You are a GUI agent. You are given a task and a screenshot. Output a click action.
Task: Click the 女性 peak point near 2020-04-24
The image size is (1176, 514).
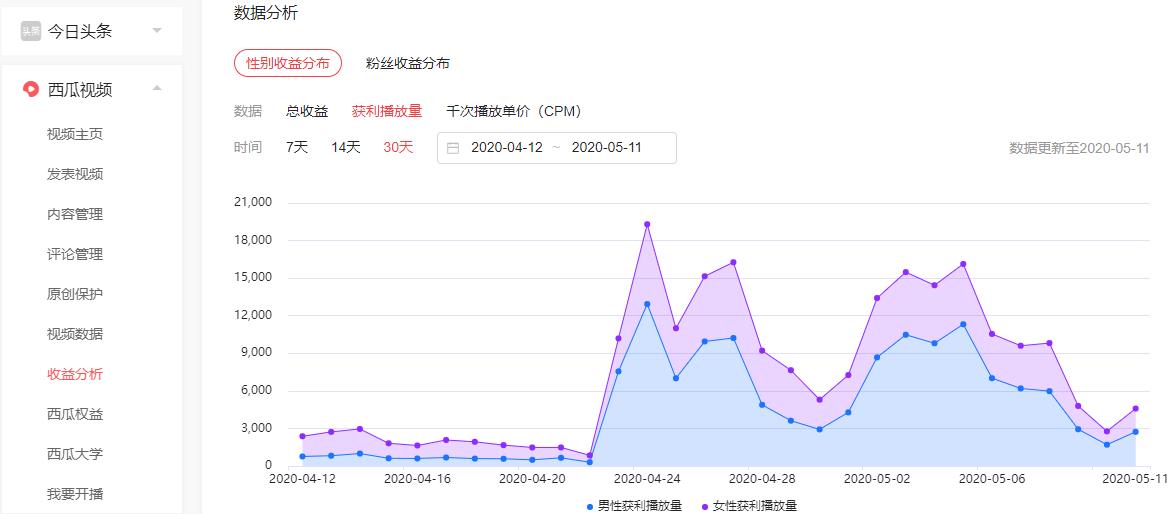coord(646,224)
